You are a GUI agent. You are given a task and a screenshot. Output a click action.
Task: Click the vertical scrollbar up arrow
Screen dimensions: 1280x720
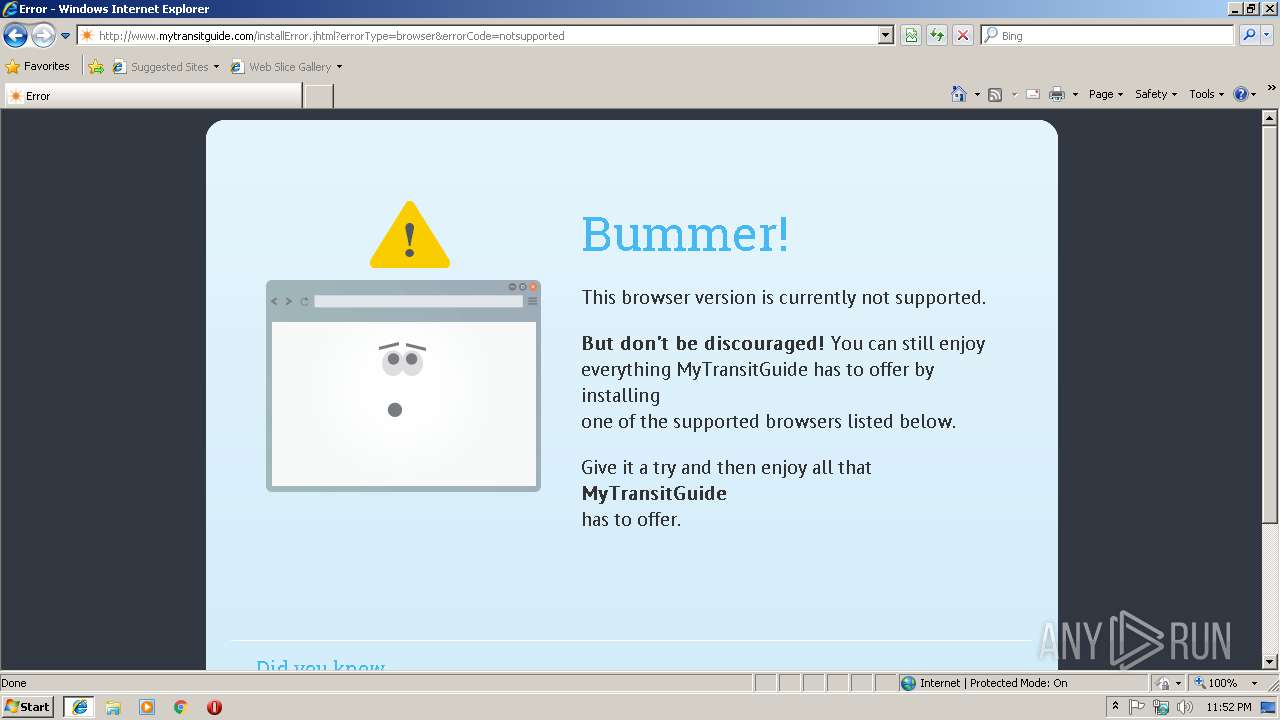click(1270, 118)
